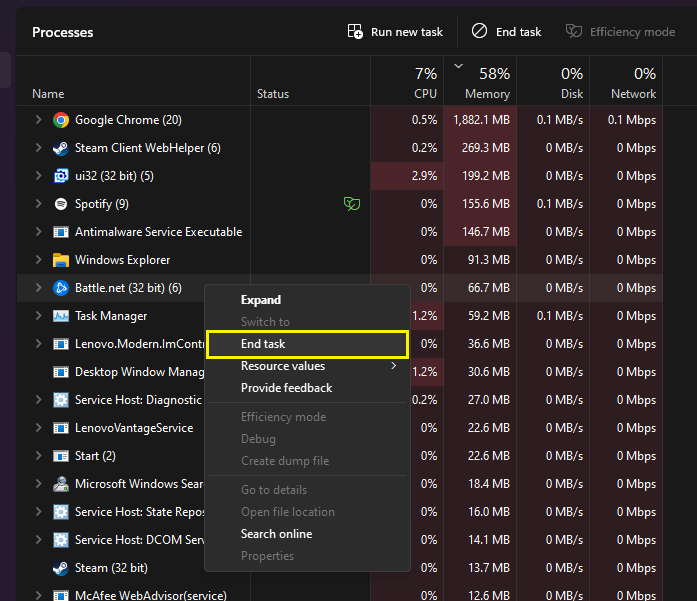This screenshot has height=601, width=697.
Task: Select the LenovoVantageService process name
Action: pos(134,428)
